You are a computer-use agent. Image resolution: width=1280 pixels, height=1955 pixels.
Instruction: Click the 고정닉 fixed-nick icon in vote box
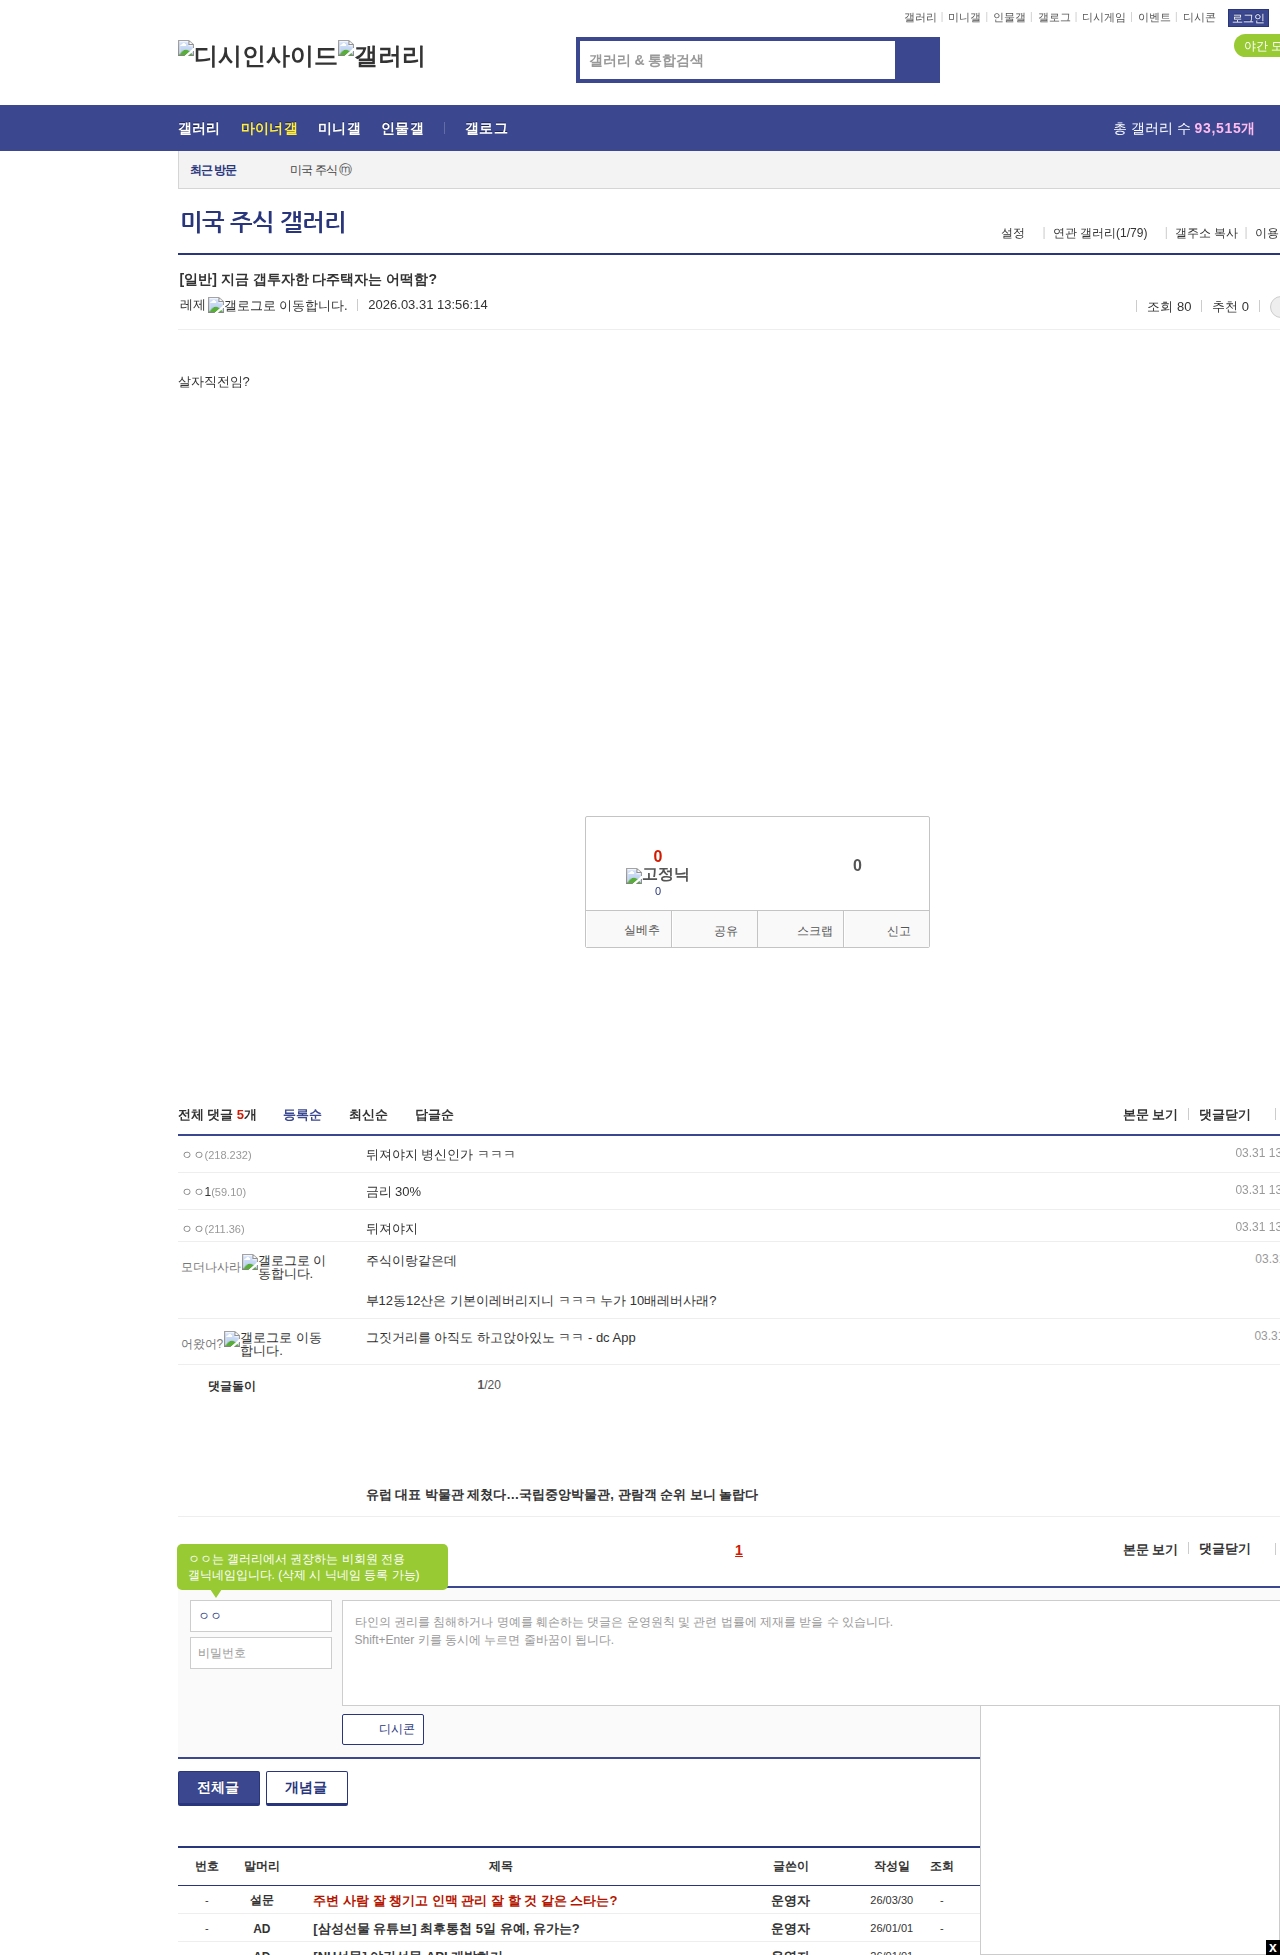657,875
